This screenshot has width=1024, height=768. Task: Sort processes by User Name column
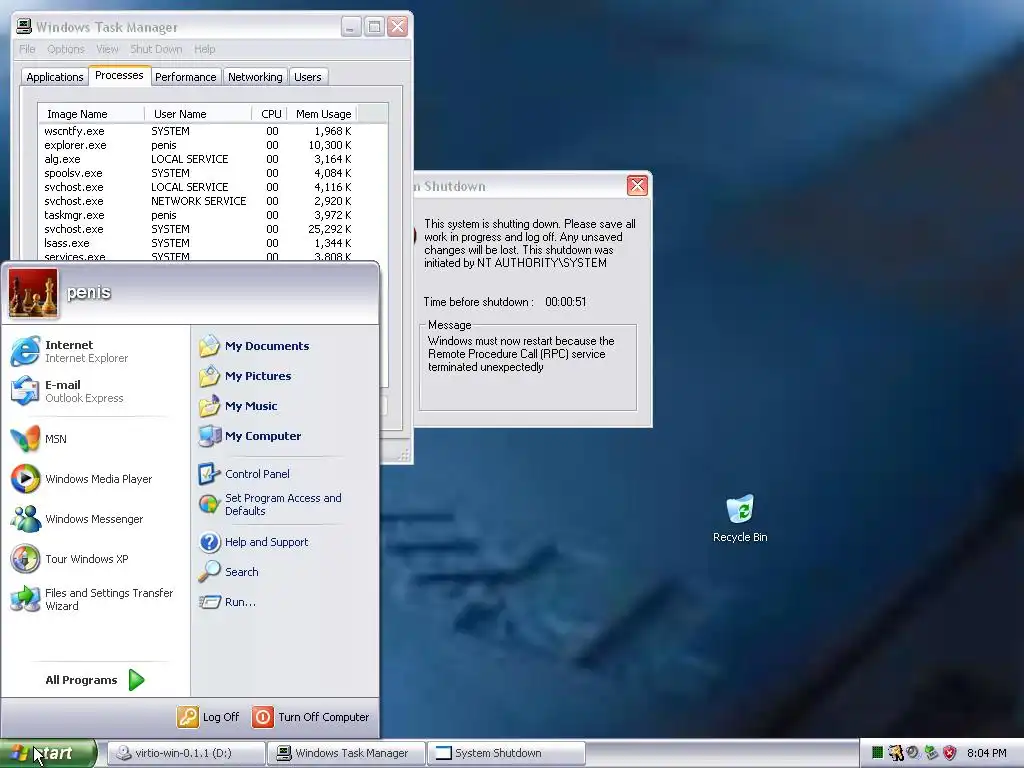(x=199, y=114)
